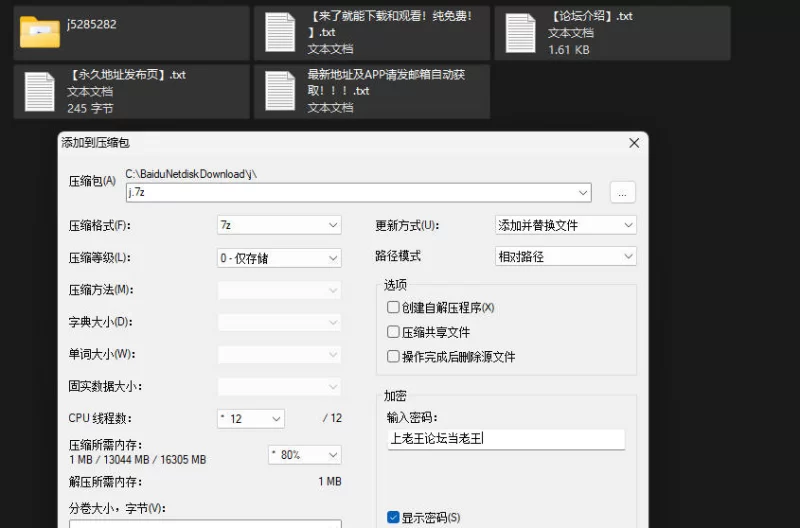The width and height of the screenshot is (800, 528).
Task: Click the browse '...' button for archive path
Action: click(622, 192)
